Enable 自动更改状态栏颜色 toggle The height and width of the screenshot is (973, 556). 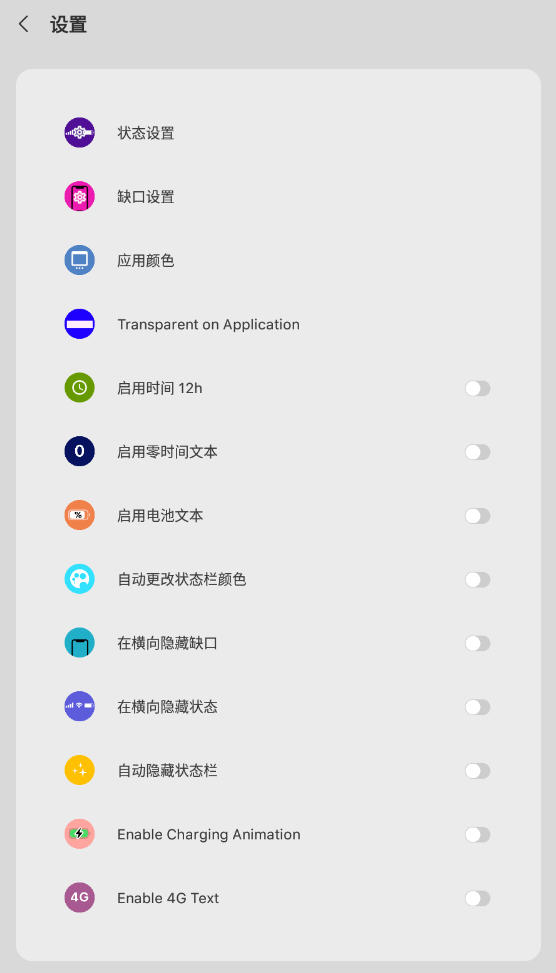coord(478,580)
